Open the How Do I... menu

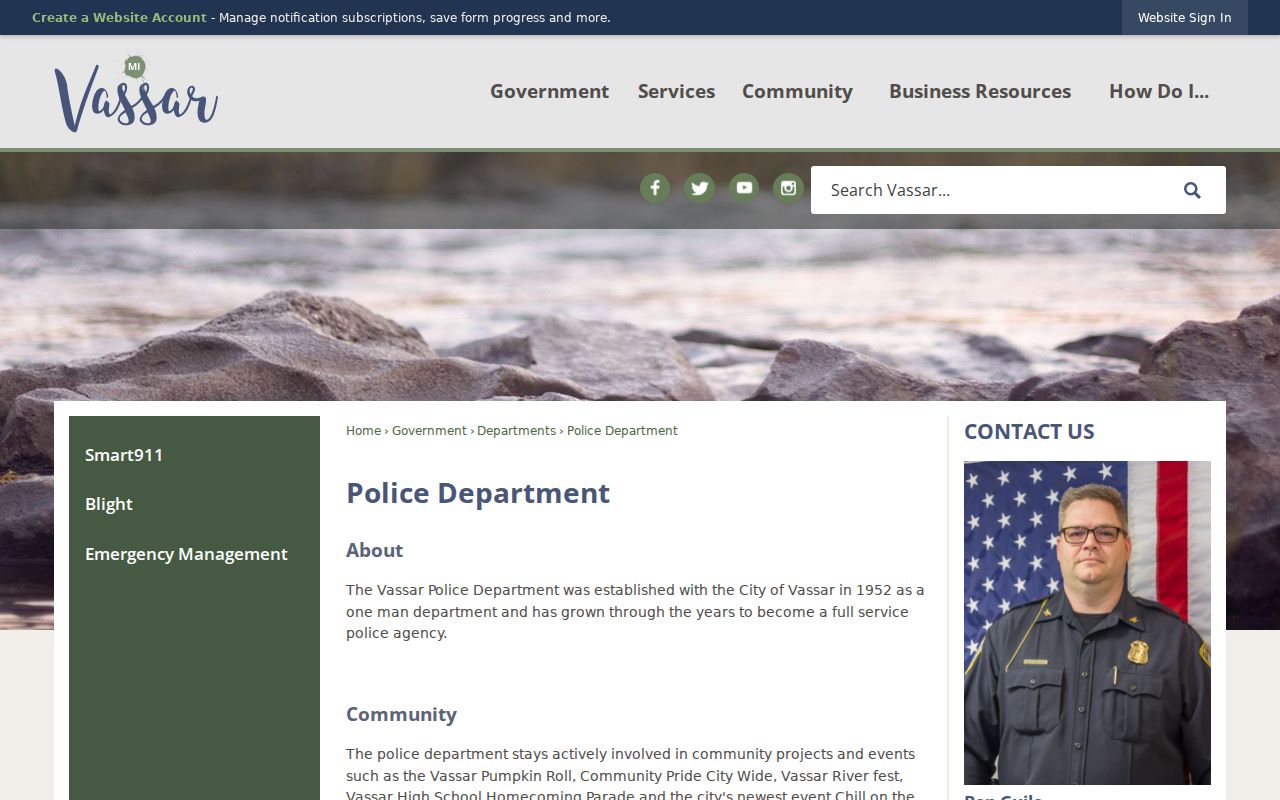[1159, 91]
